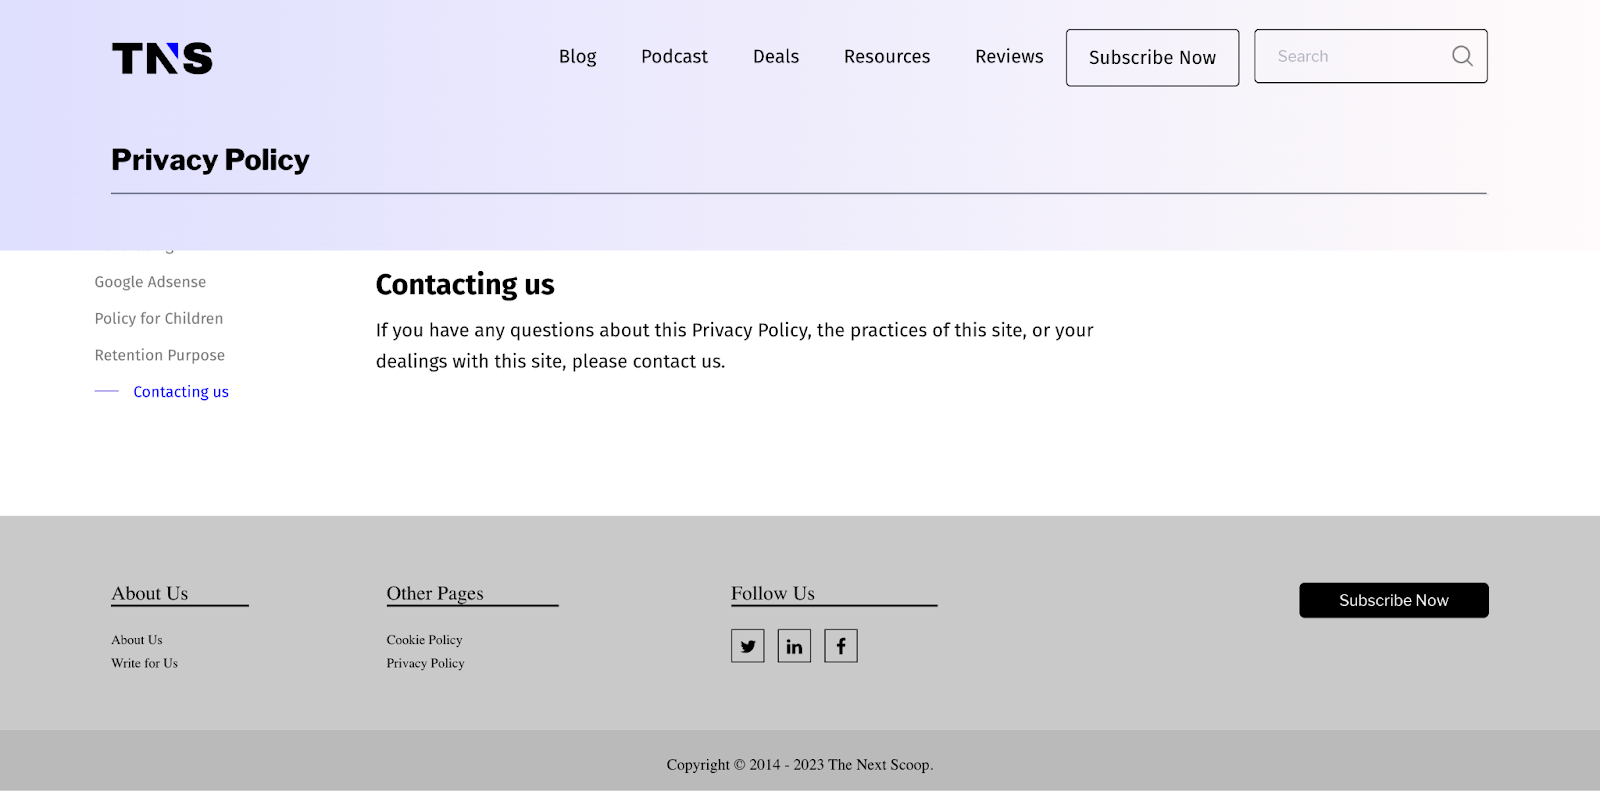Open Resources from the top navigation
The width and height of the screenshot is (1600, 791).
887,57
